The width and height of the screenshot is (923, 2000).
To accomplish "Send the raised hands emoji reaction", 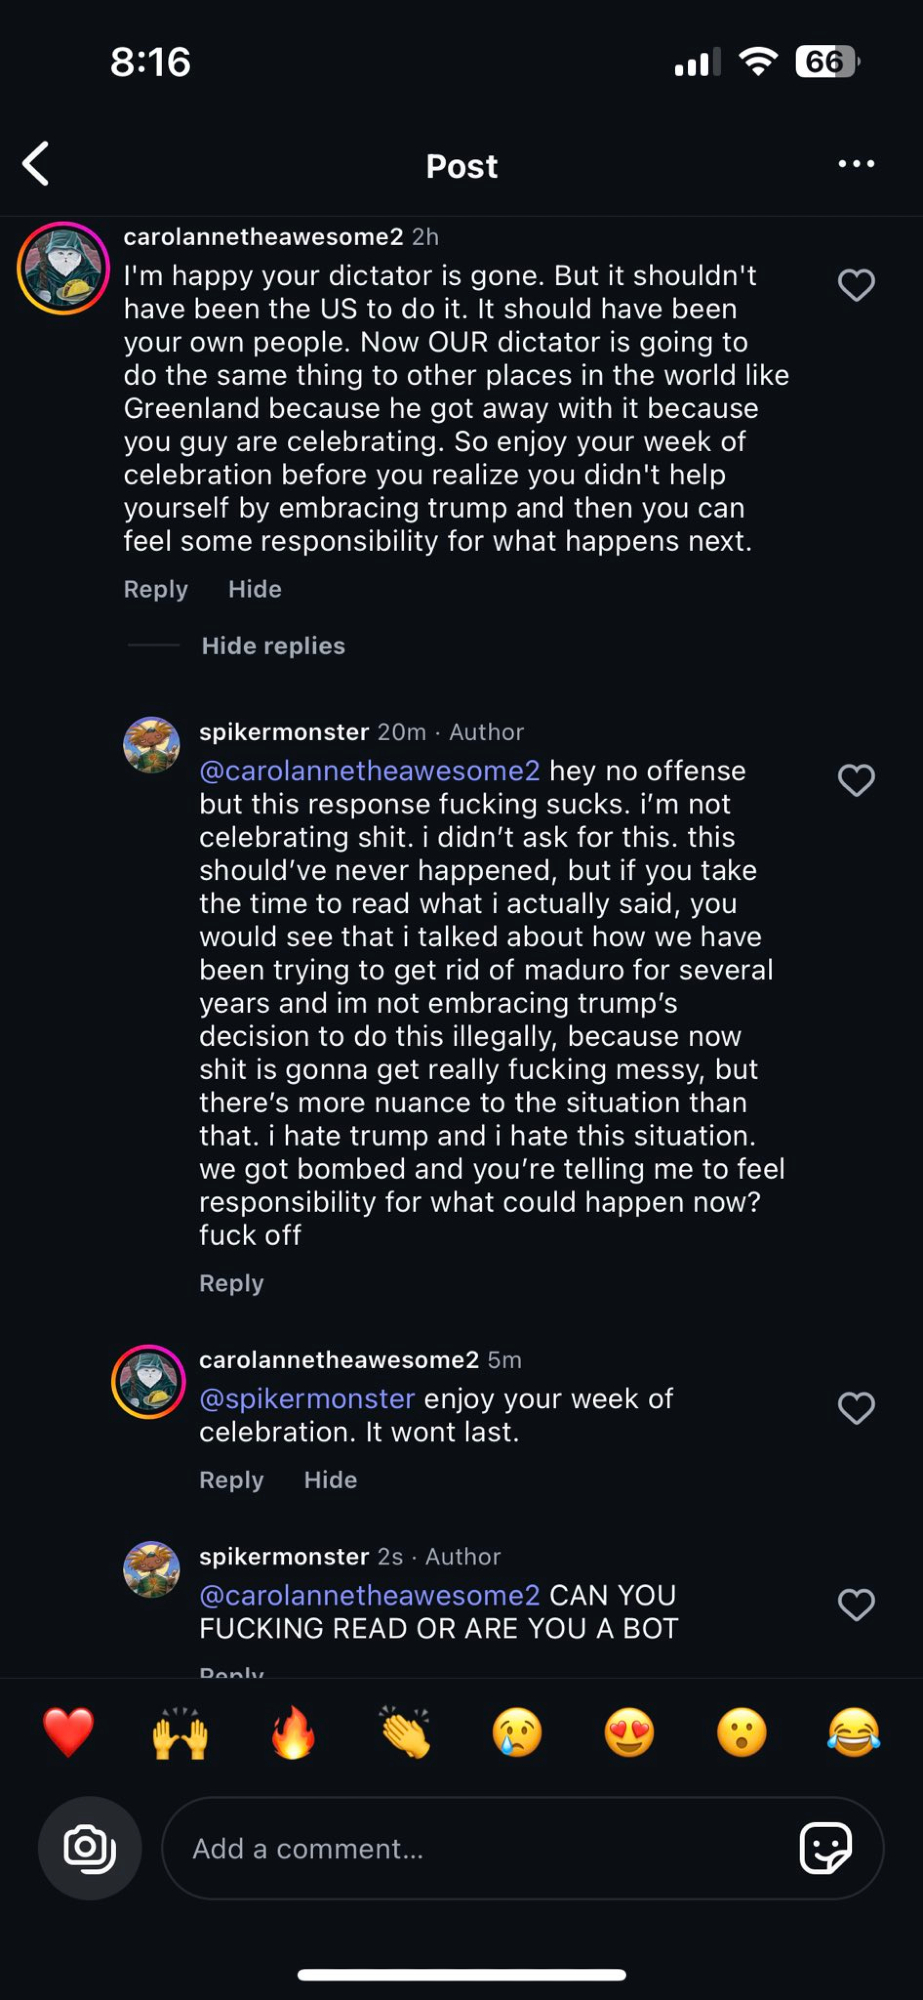I will coord(180,1733).
